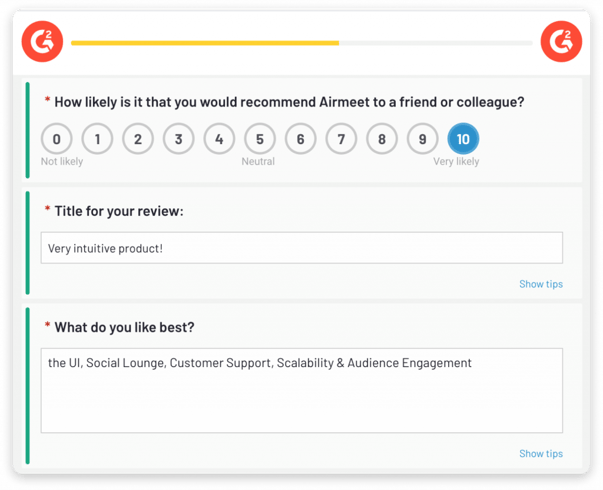603x490 pixels.
Task: Click the right G2 logo icon
Action: point(561,42)
